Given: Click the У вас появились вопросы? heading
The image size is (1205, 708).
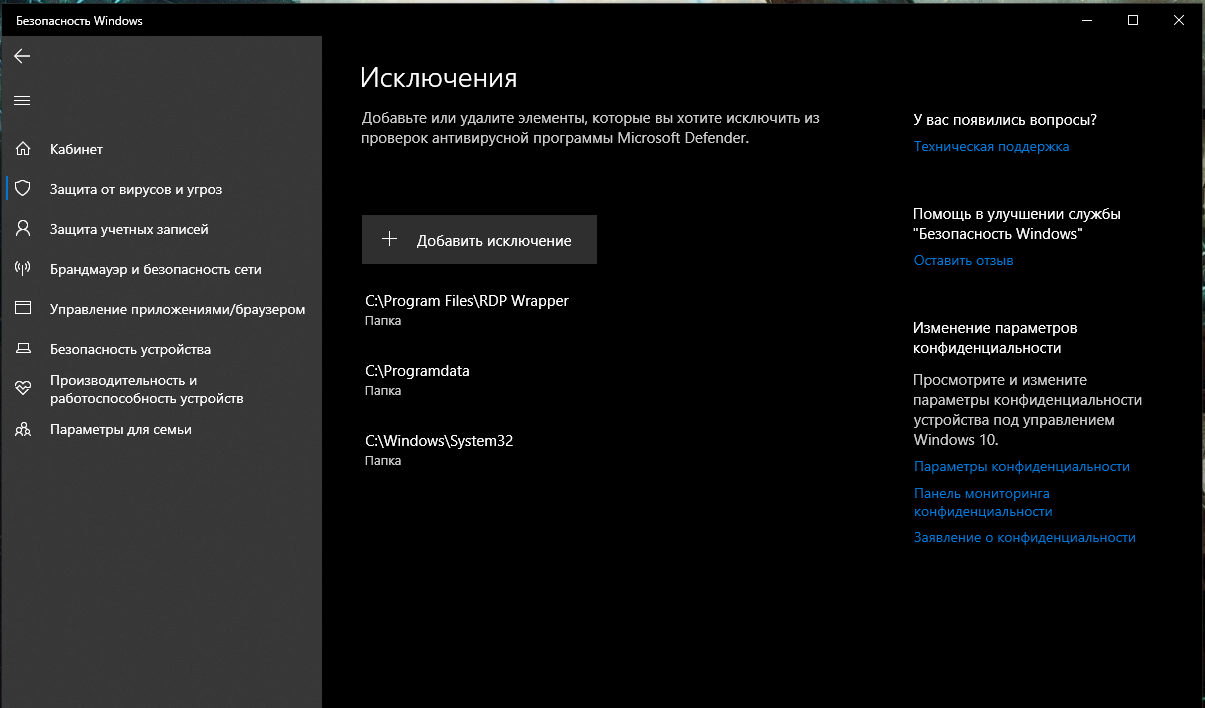Looking at the screenshot, I should pyautogui.click(x=1005, y=120).
